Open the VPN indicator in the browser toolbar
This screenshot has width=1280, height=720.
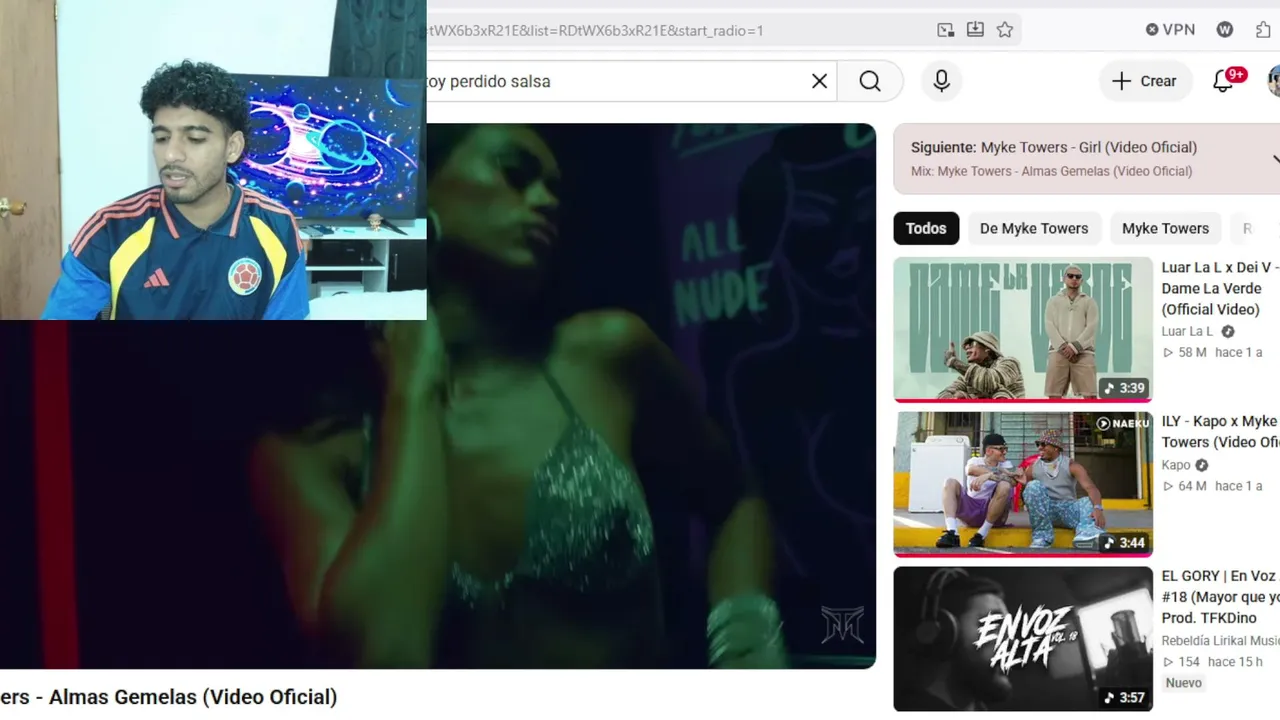click(1170, 30)
